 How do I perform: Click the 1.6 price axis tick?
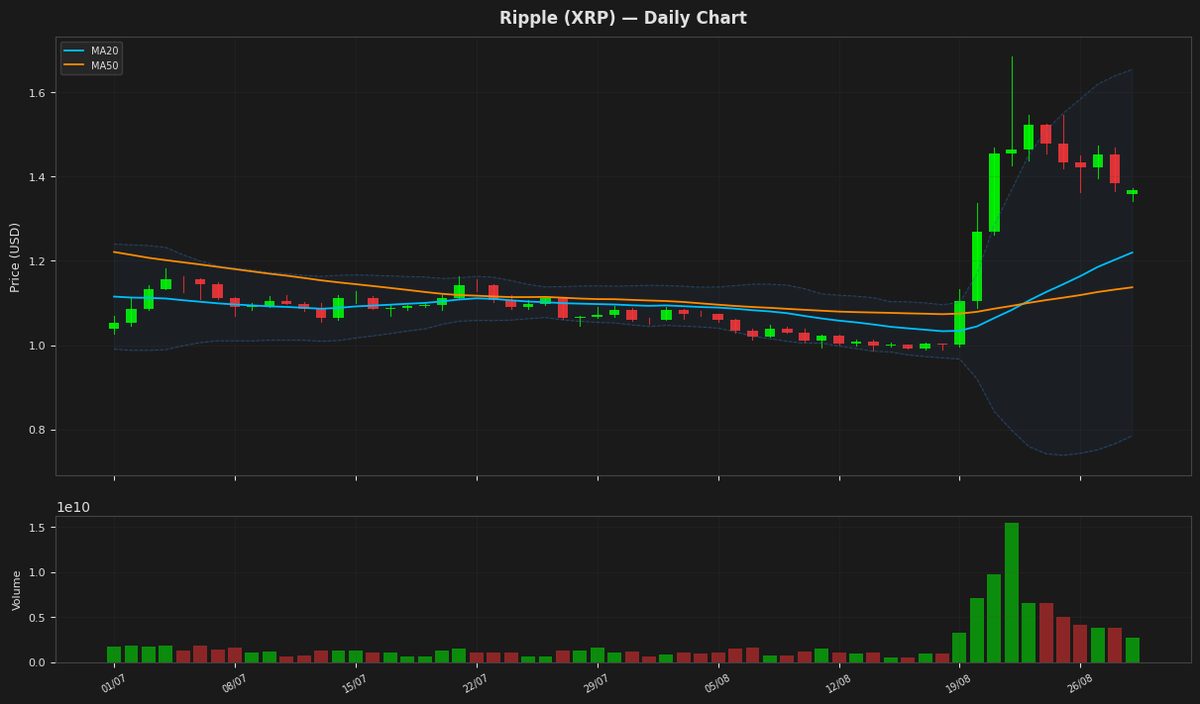pos(38,93)
